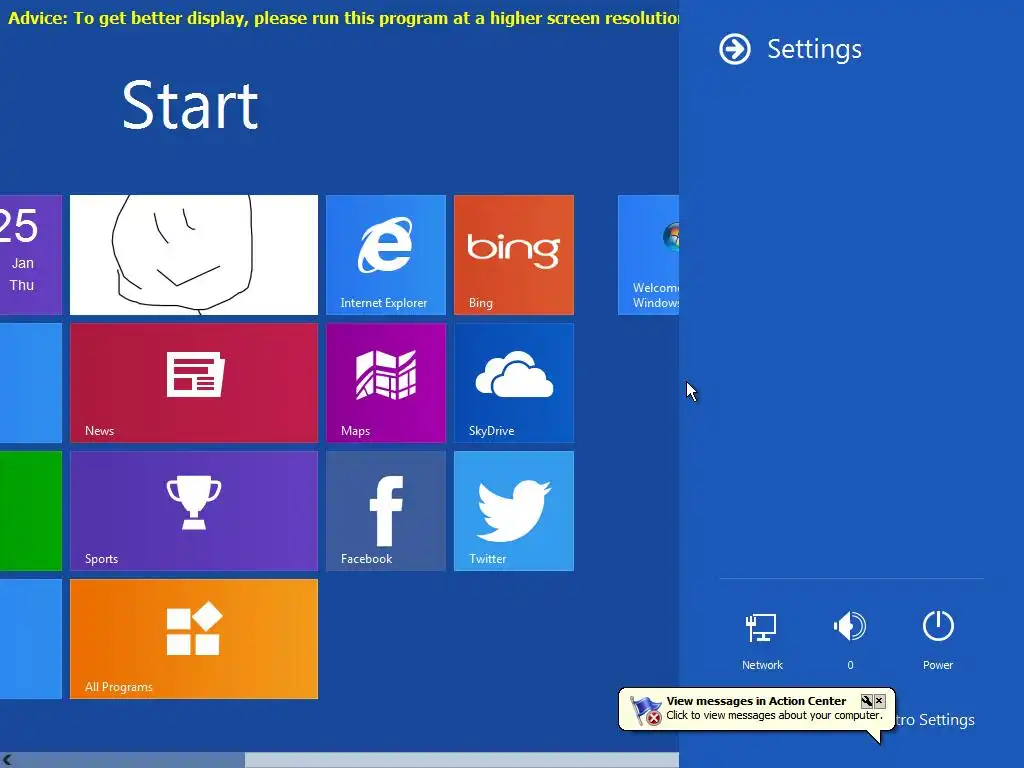Open the Maps tile
Image resolution: width=1024 pixels, height=768 pixels.
point(386,383)
